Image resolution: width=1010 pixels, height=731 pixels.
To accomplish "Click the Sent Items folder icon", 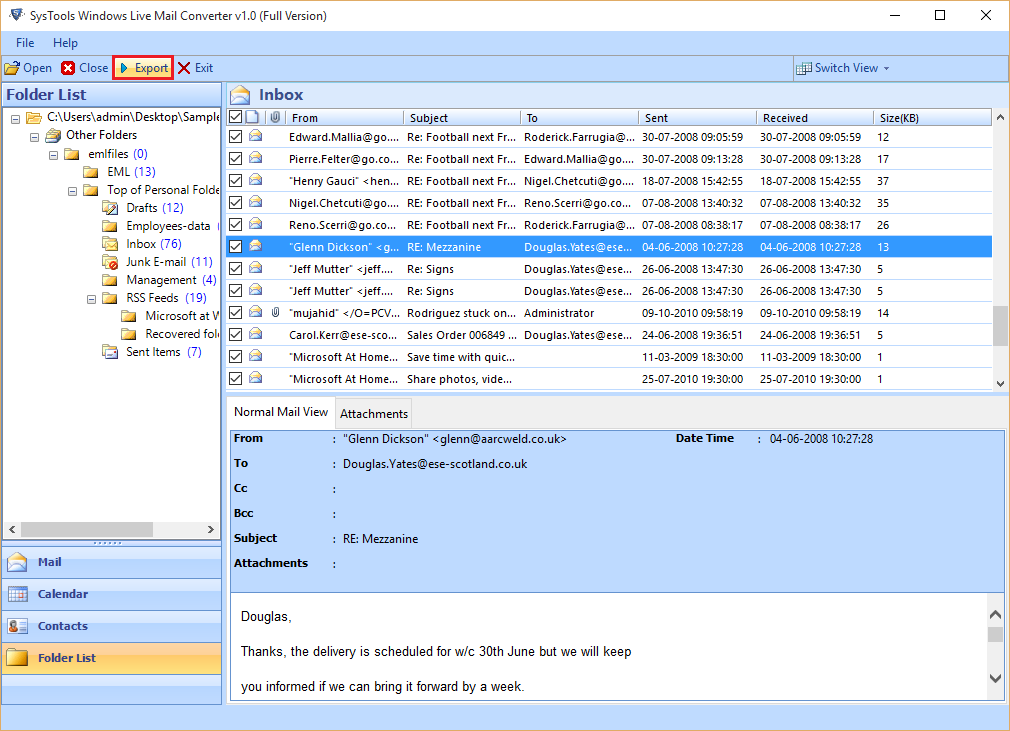I will coord(110,352).
